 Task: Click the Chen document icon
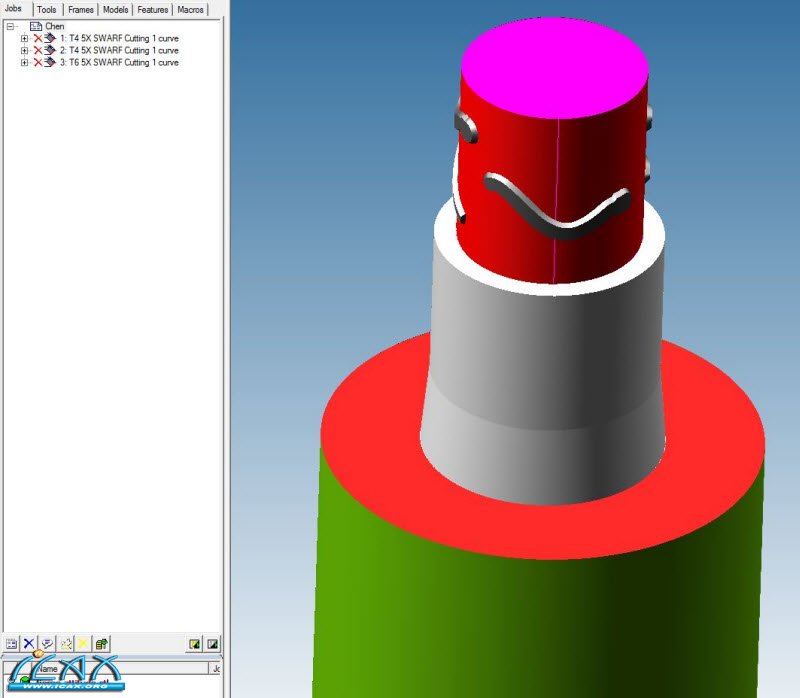pyautogui.click(x=36, y=27)
